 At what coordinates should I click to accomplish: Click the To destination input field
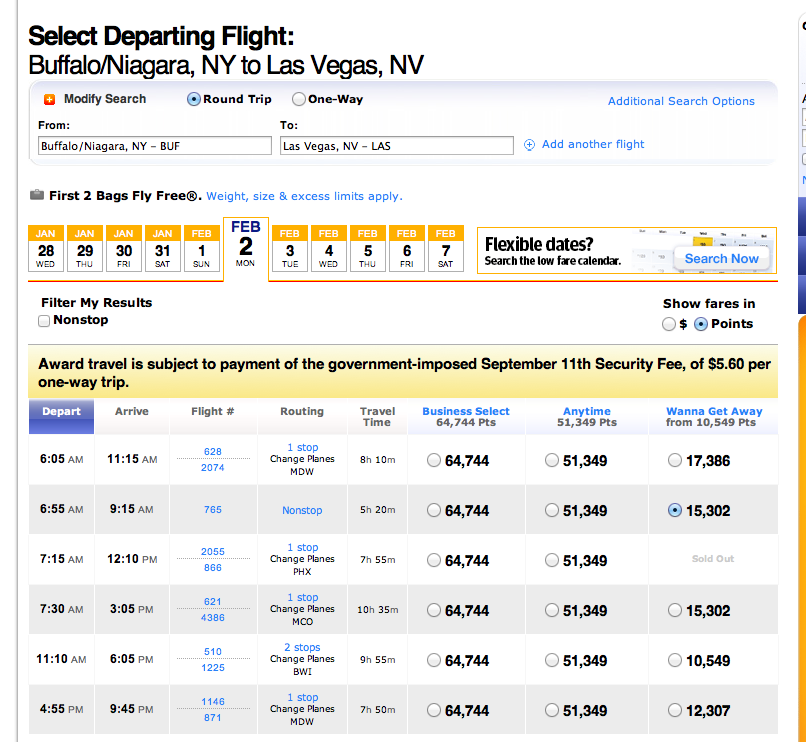[x=395, y=146]
